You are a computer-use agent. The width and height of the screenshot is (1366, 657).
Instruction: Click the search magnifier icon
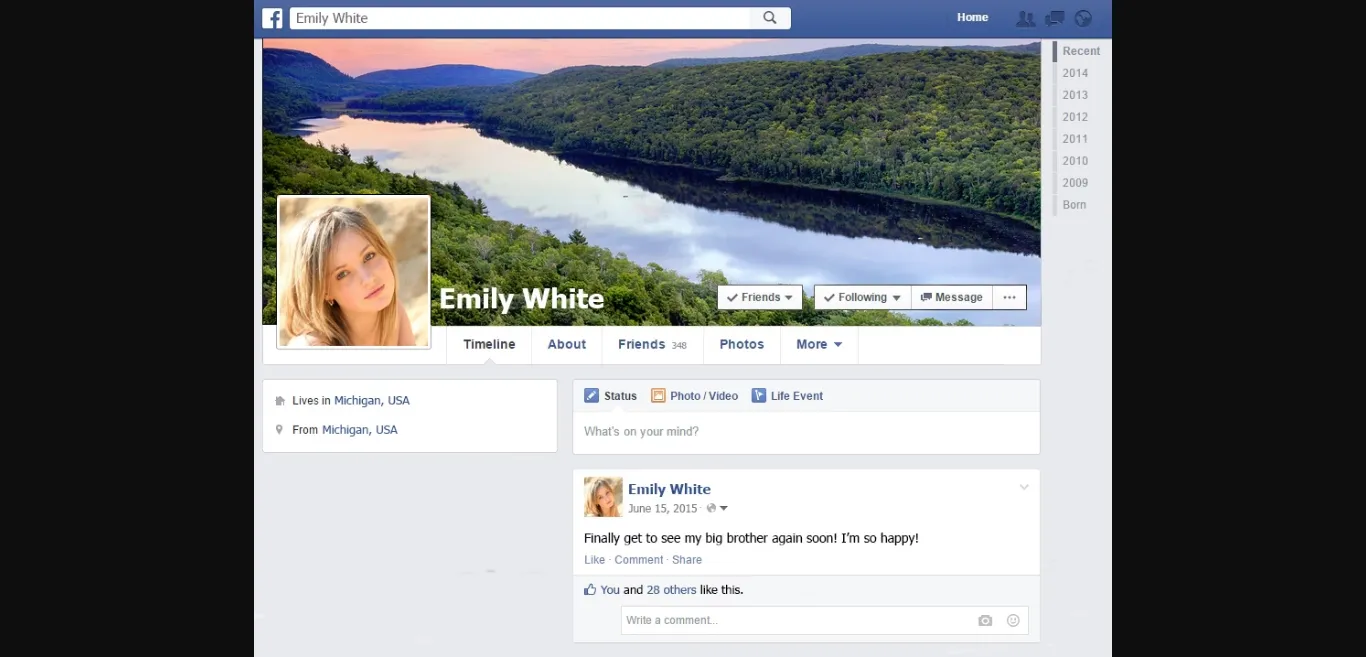[x=769, y=18]
